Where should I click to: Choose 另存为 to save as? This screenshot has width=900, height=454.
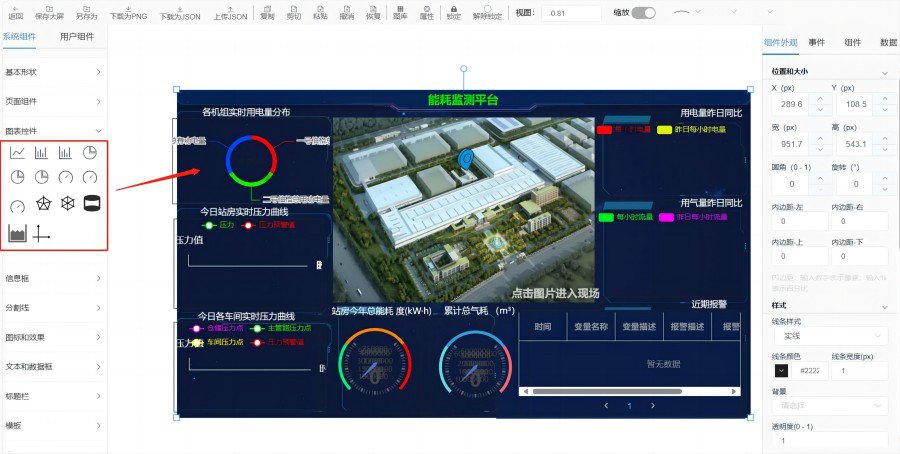click(87, 13)
